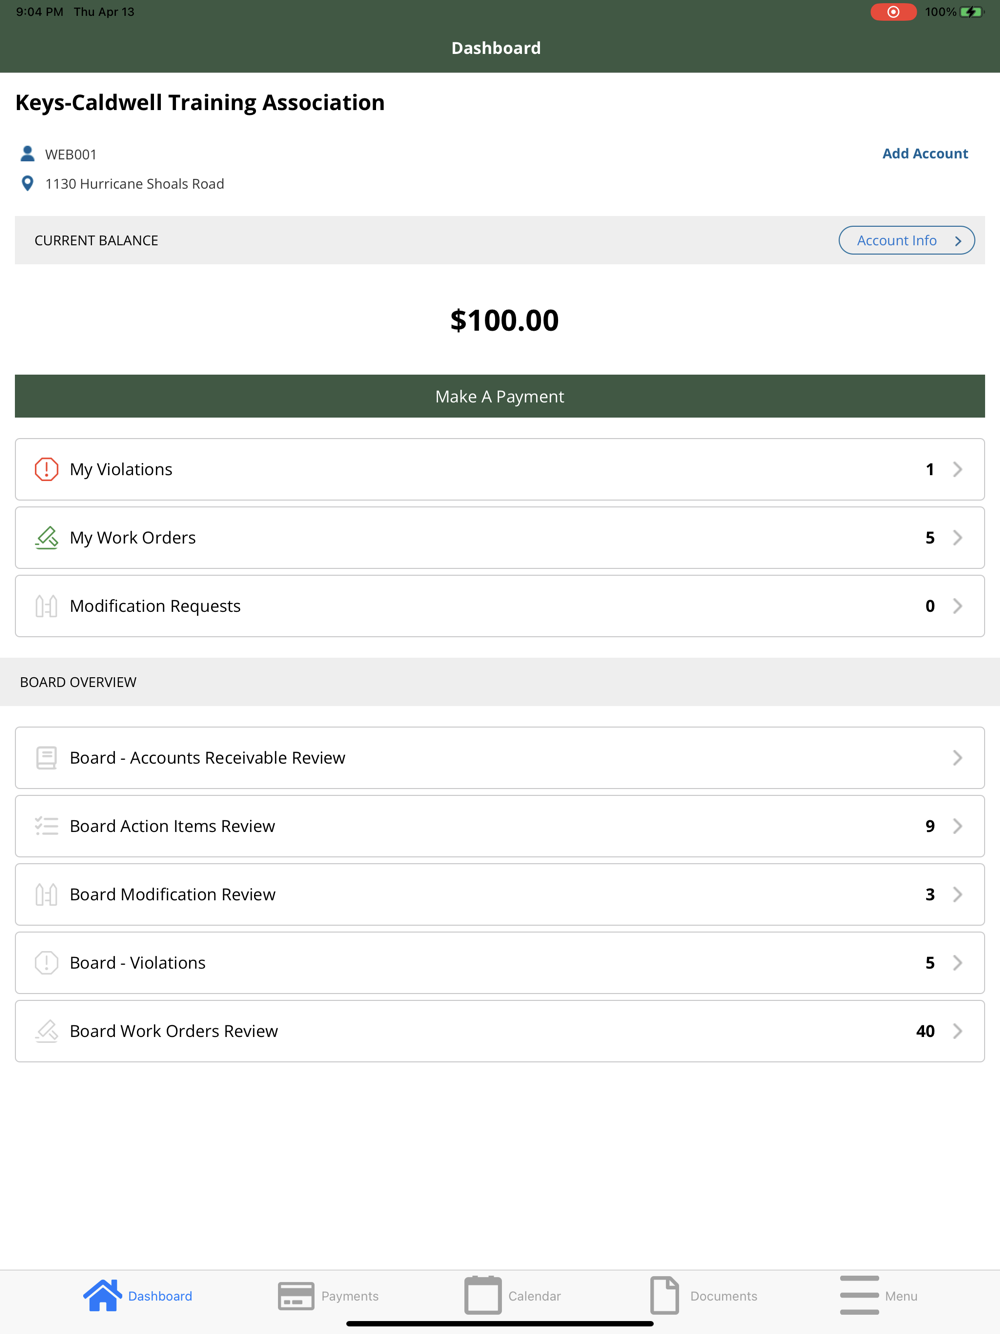Click the count 0 on Modification Requests
Viewport: 1000px width, 1334px height.
tap(930, 606)
